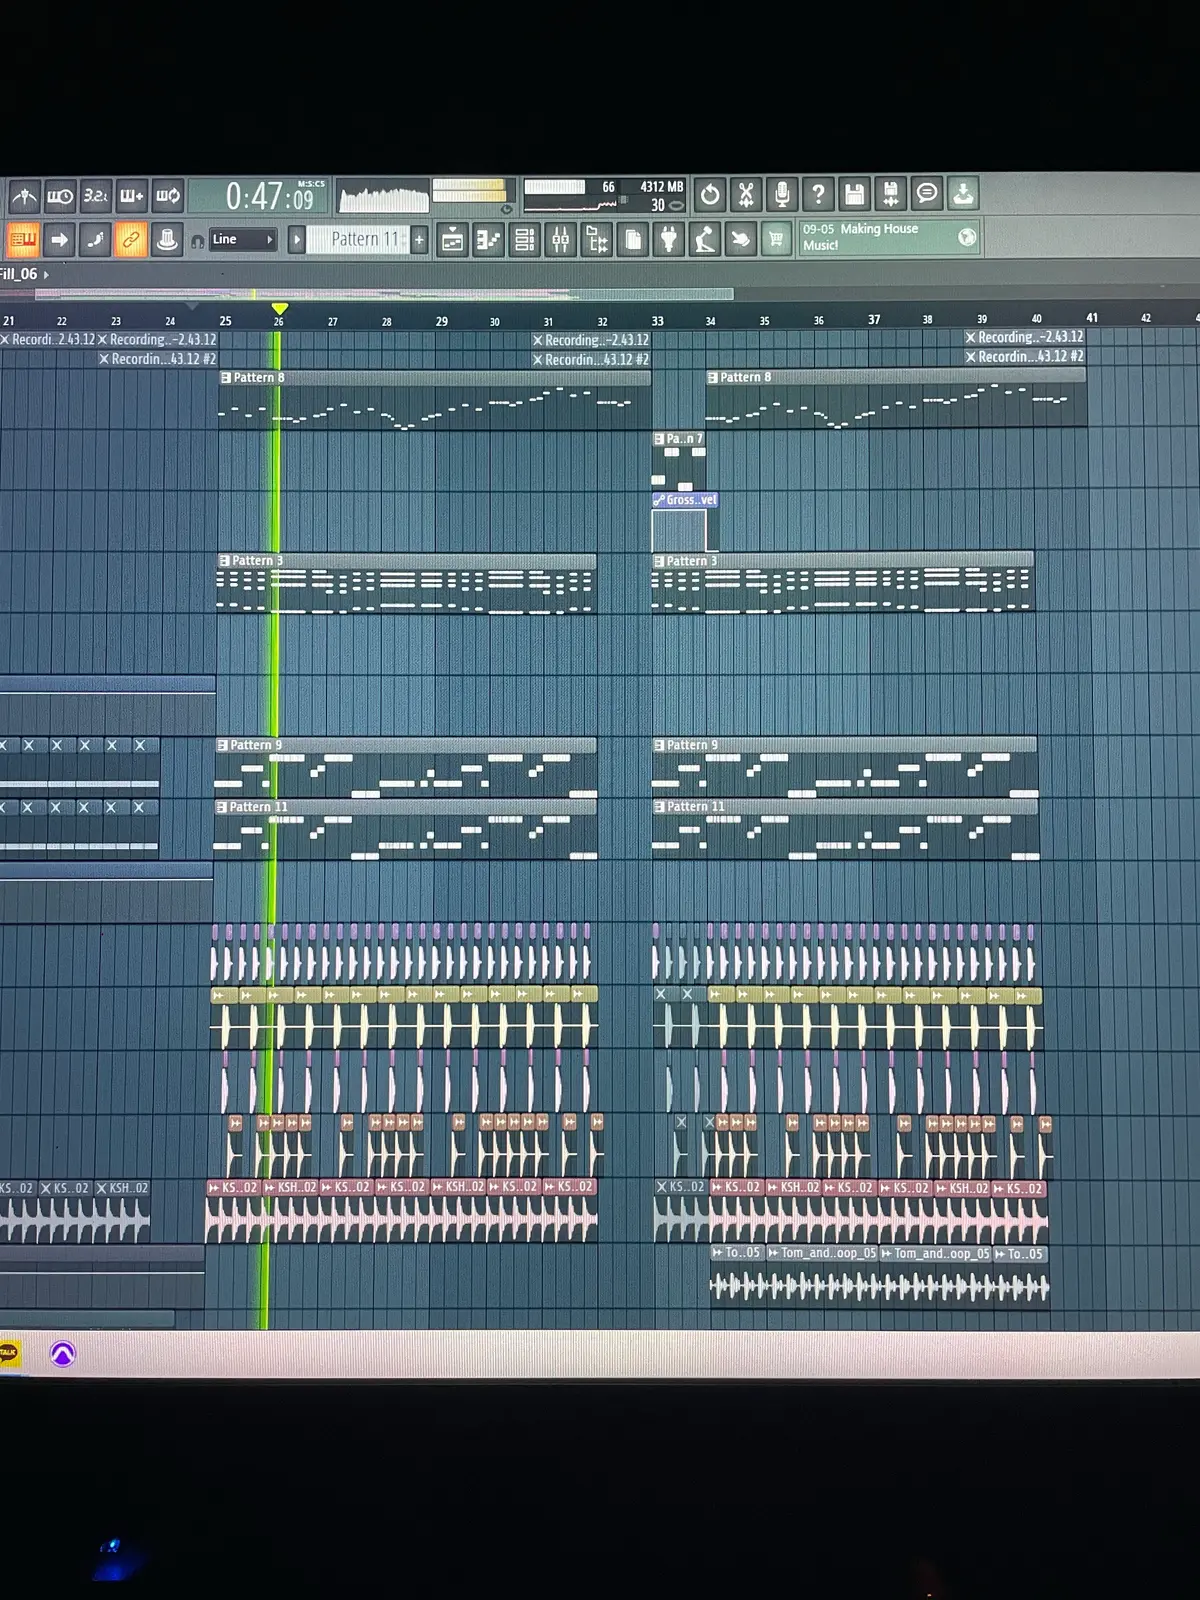Open the Browser panel

pyautogui.click(x=597, y=239)
